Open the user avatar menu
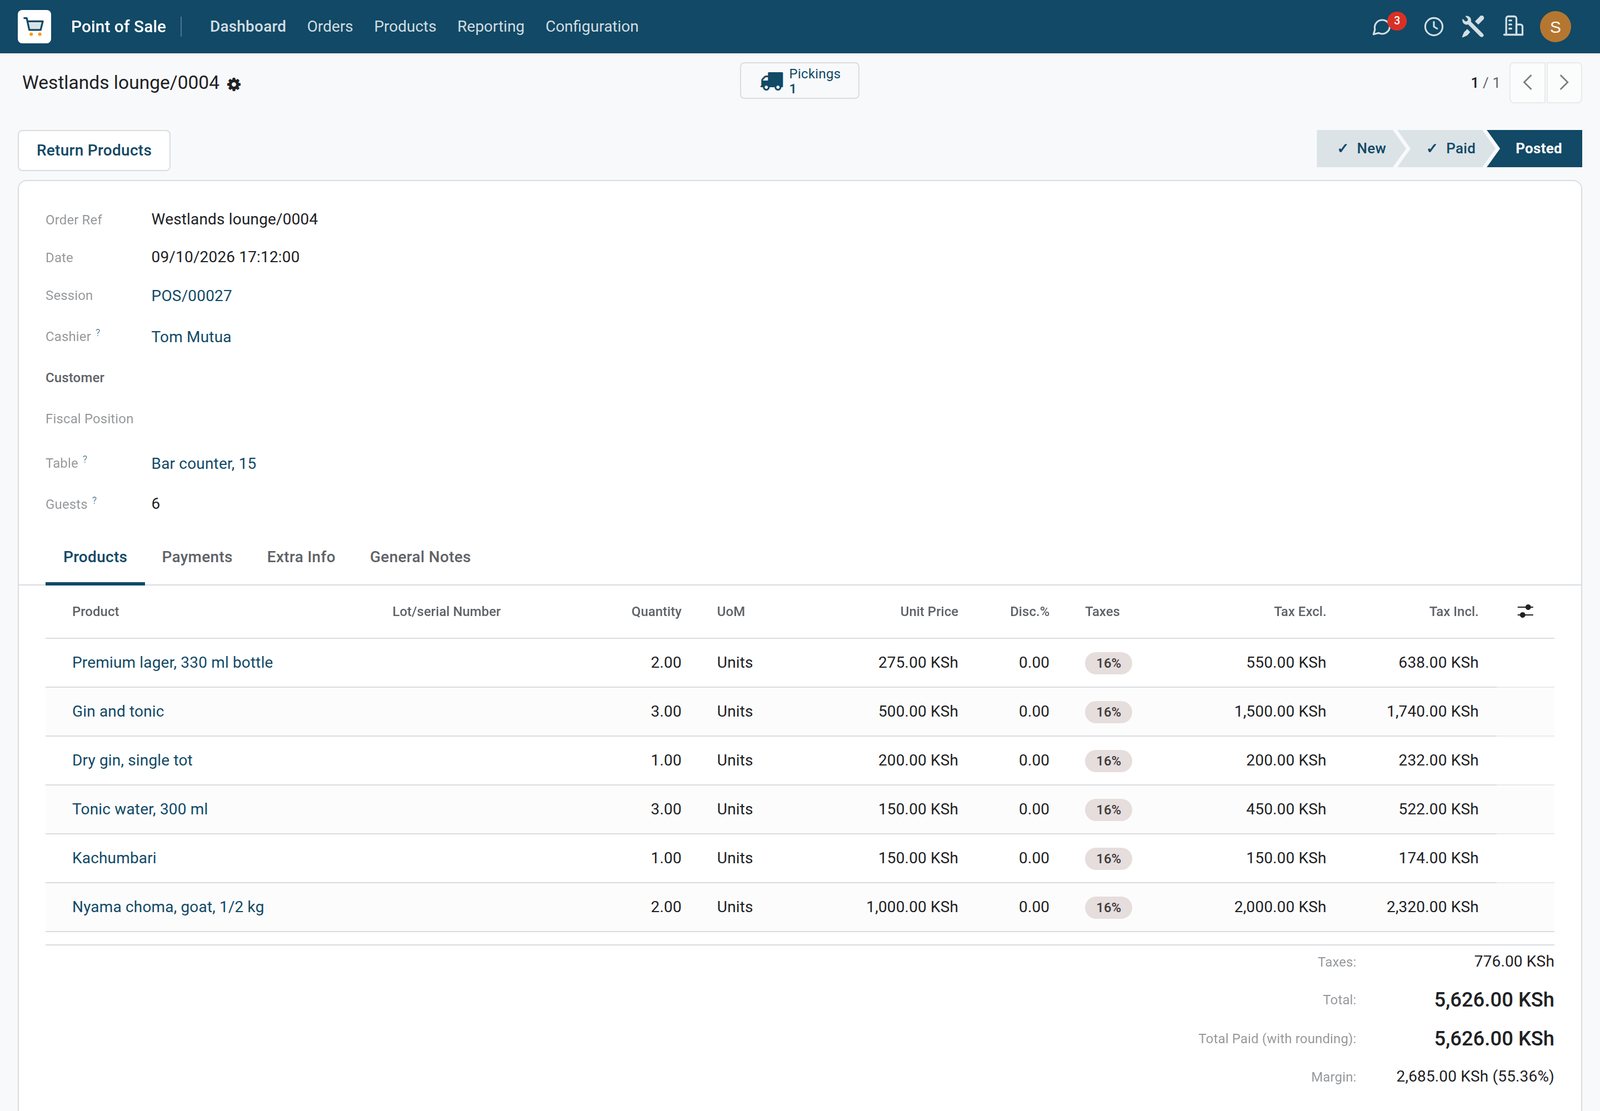The height and width of the screenshot is (1111, 1600). 1555,27
